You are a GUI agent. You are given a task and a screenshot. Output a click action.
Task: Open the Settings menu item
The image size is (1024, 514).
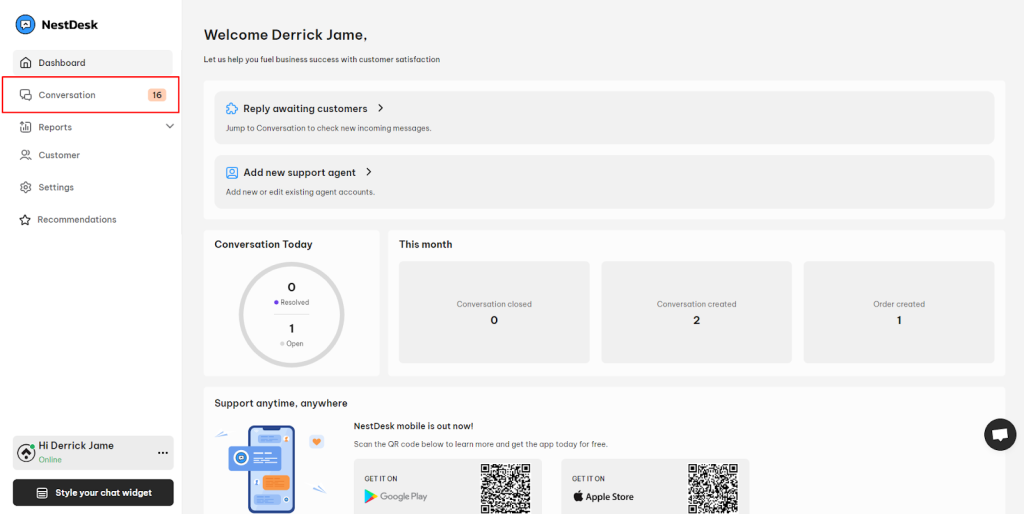93,187
